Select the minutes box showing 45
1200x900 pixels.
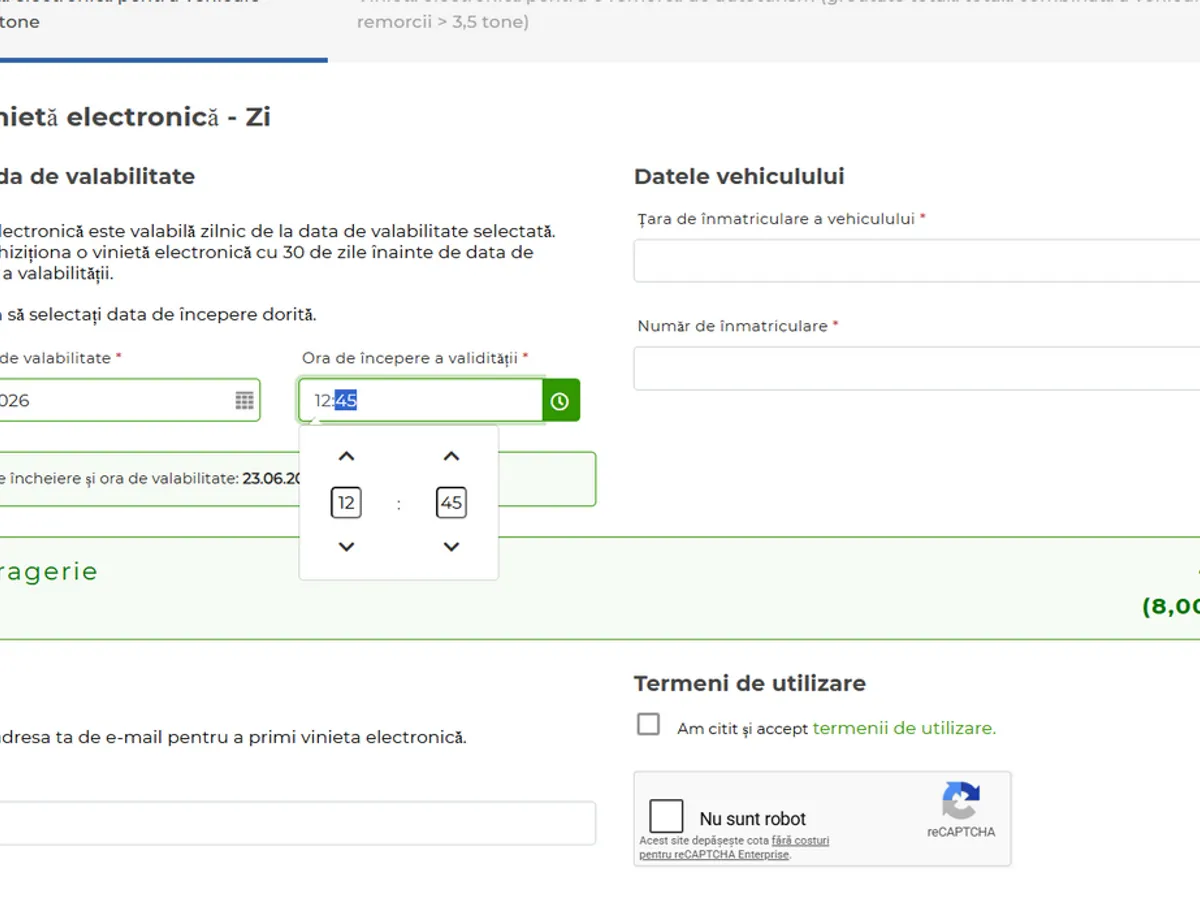pyautogui.click(x=452, y=502)
